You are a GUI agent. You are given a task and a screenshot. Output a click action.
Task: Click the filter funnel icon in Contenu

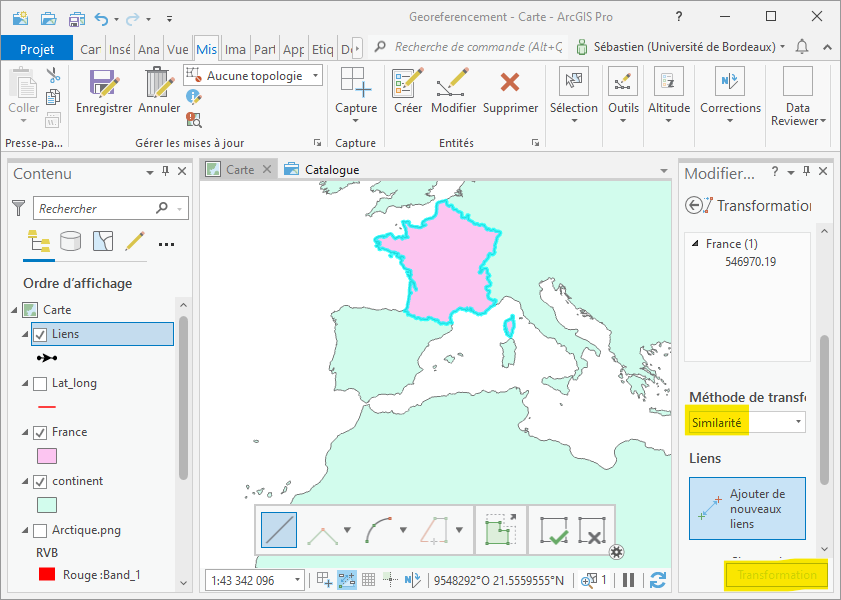click(x=18, y=208)
